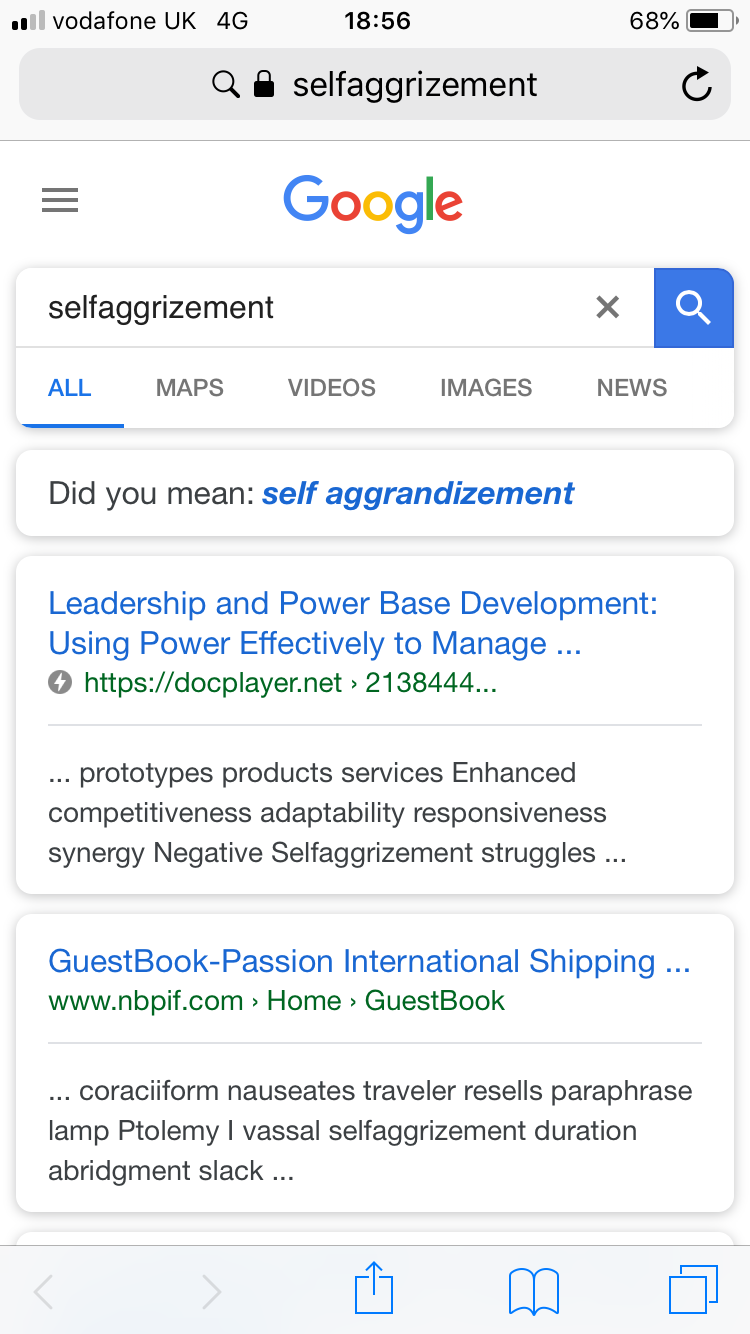Image resolution: width=750 pixels, height=1334 pixels.
Task: Go back with the left arrow
Action: tap(44, 1292)
